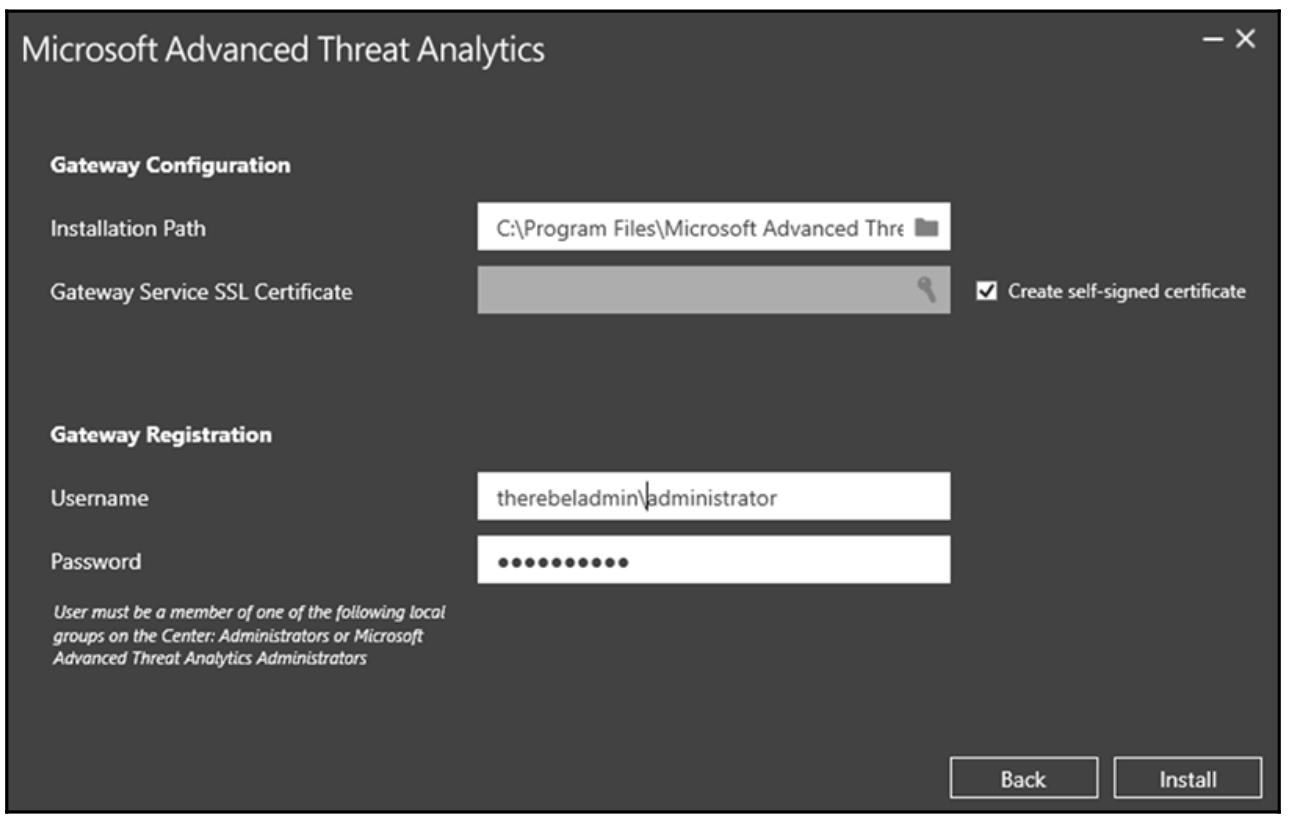Viewport: 1290px width, 819px height.
Task: Go back with the Back button
Action: click(1023, 779)
